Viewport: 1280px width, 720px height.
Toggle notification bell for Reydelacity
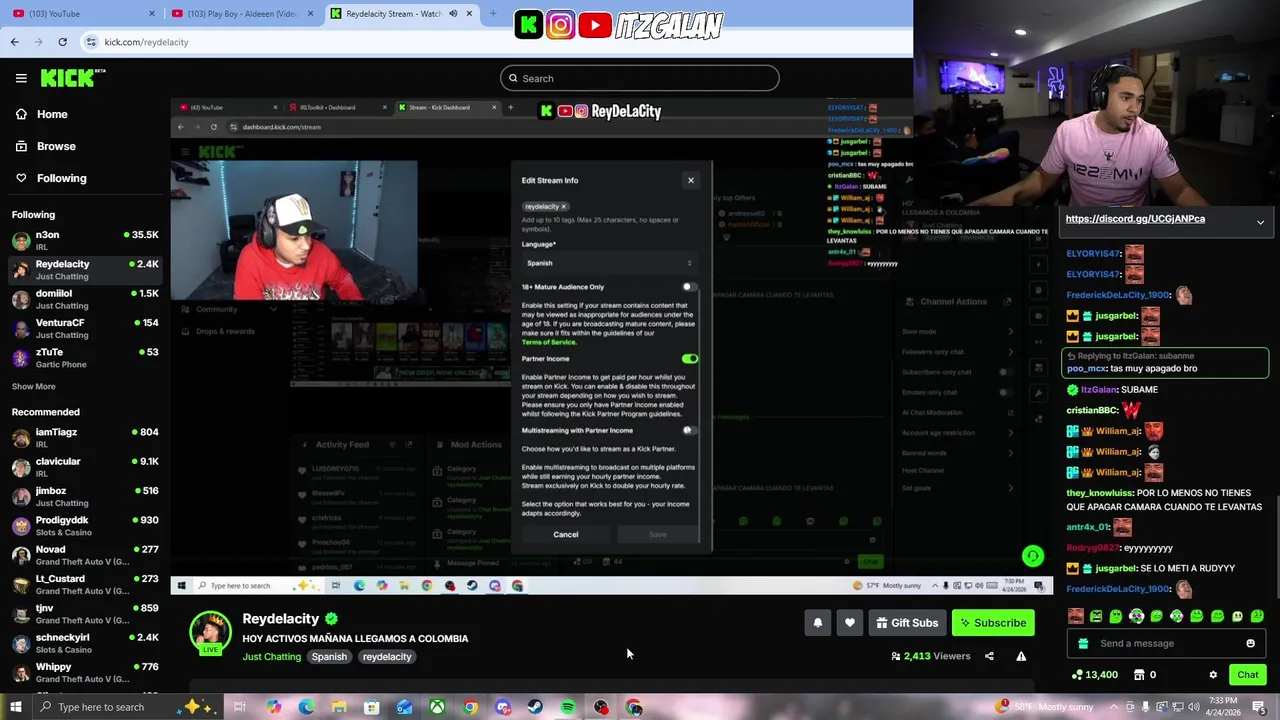817,623
